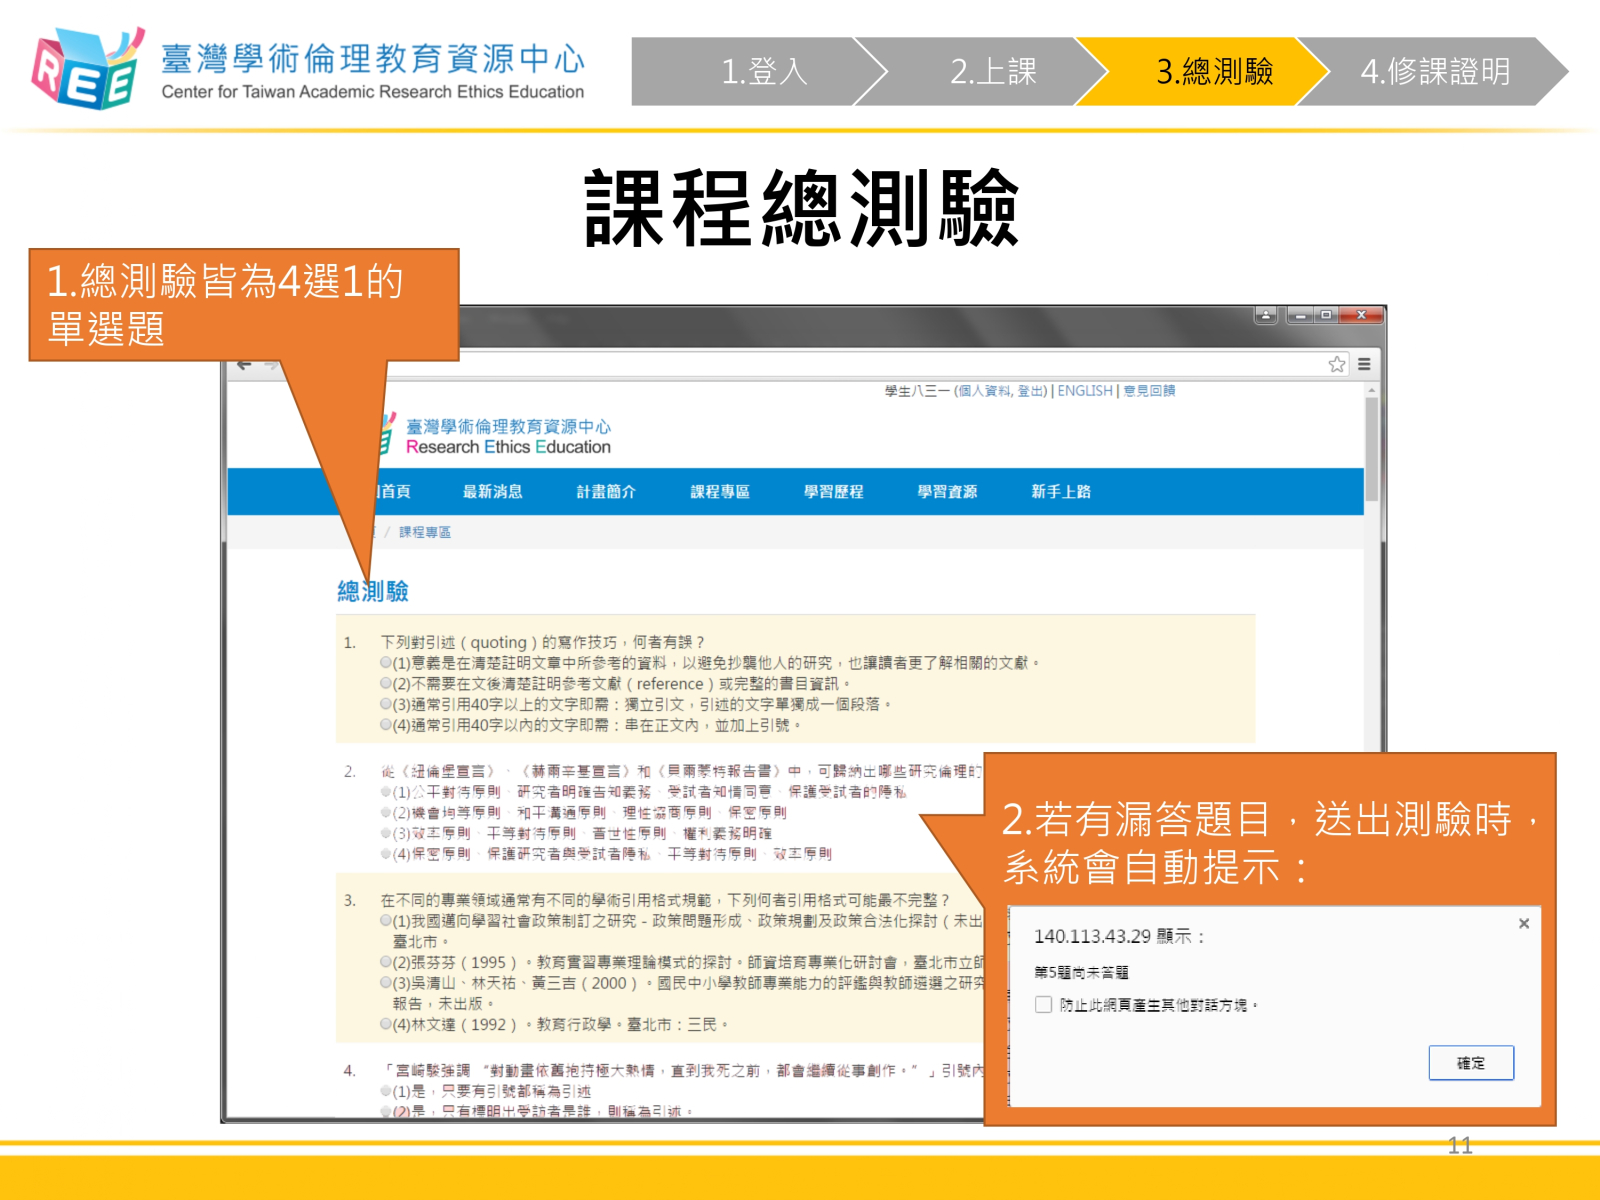The width and height of the screenshot is (1600, 1200).
Task: Close the alert dialog with the X
Action: pyautogui.click(x=1523, y=923)
